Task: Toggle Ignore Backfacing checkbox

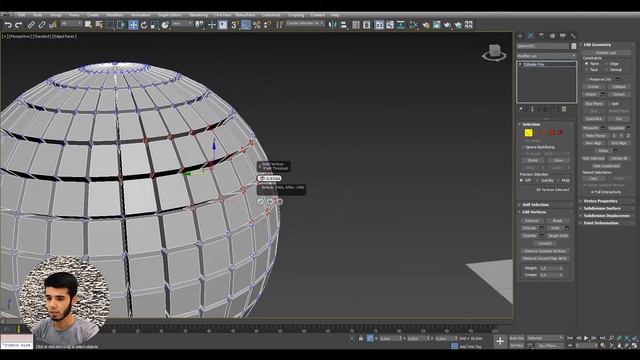Action: click(x=523, y=147)
